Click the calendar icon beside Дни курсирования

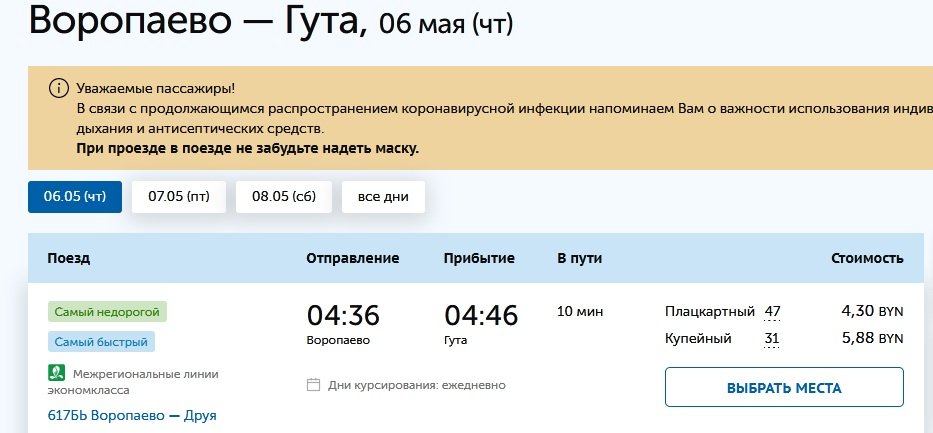pyautogui.click(x=313, y=385)
